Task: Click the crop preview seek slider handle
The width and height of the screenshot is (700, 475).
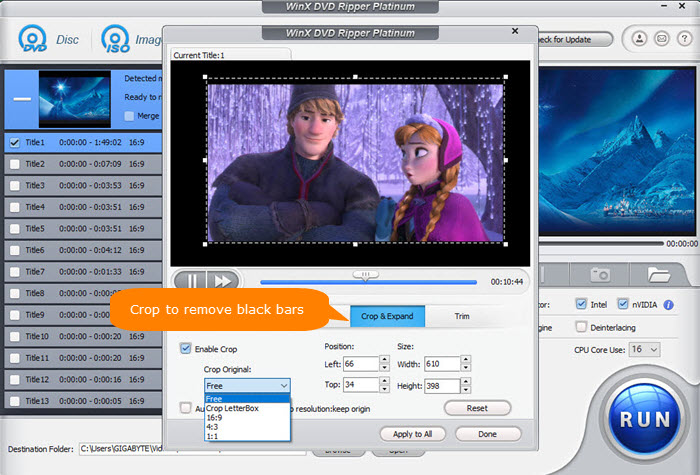Action: pos(366,275)
